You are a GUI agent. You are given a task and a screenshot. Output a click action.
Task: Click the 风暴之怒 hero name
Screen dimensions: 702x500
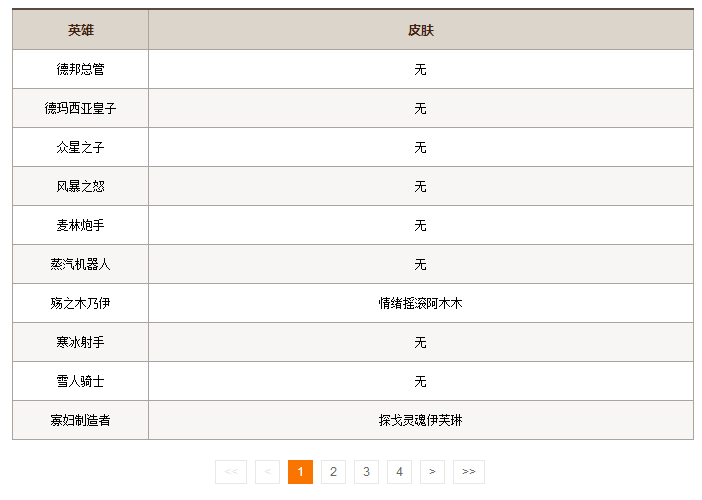click(81, 186)
